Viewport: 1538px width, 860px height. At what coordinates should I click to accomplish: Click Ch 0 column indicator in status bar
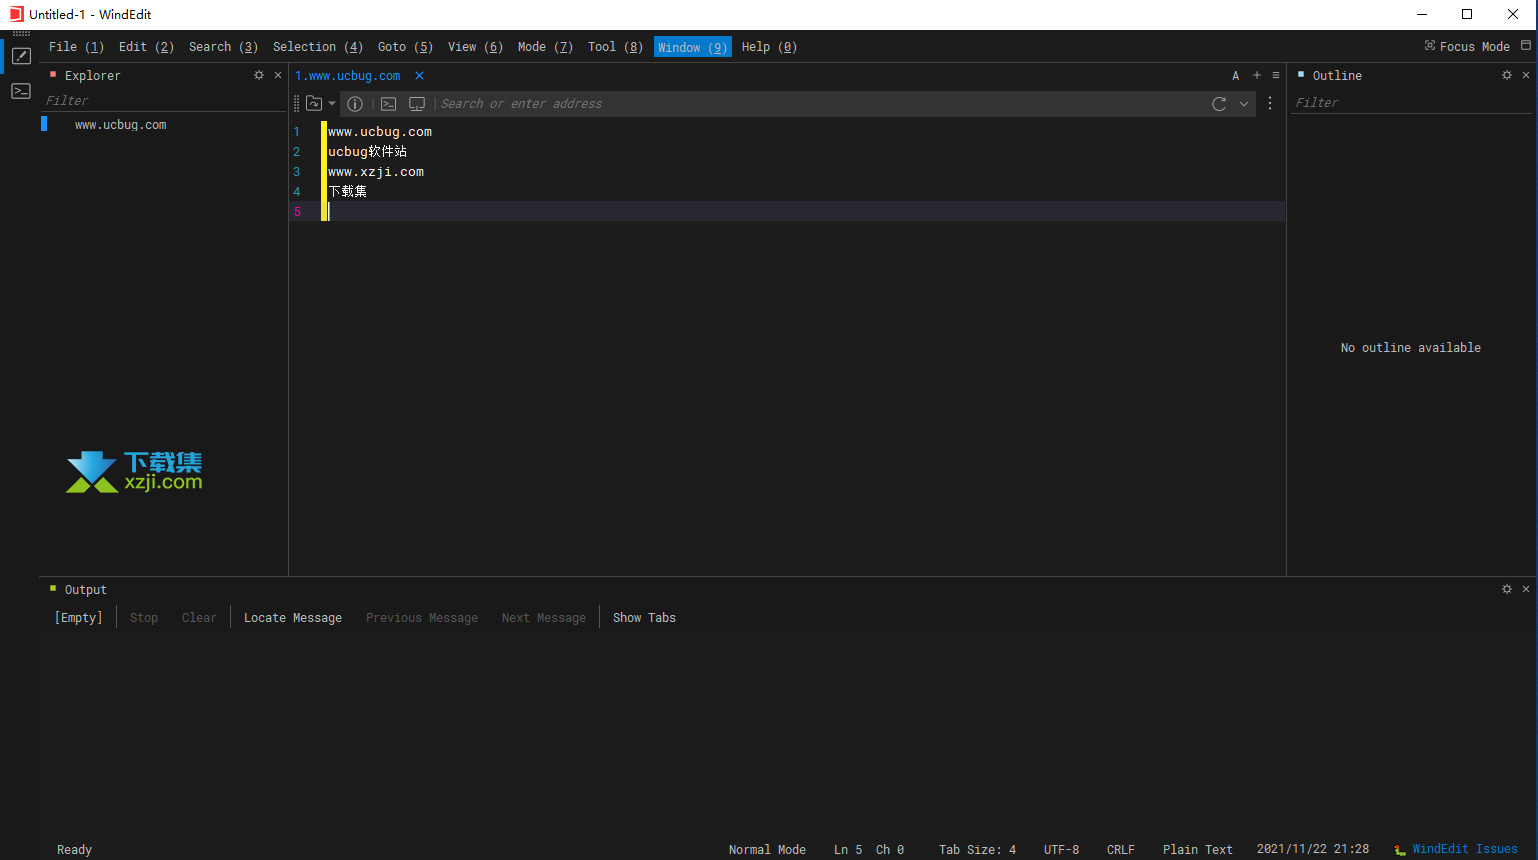point(890,850)
